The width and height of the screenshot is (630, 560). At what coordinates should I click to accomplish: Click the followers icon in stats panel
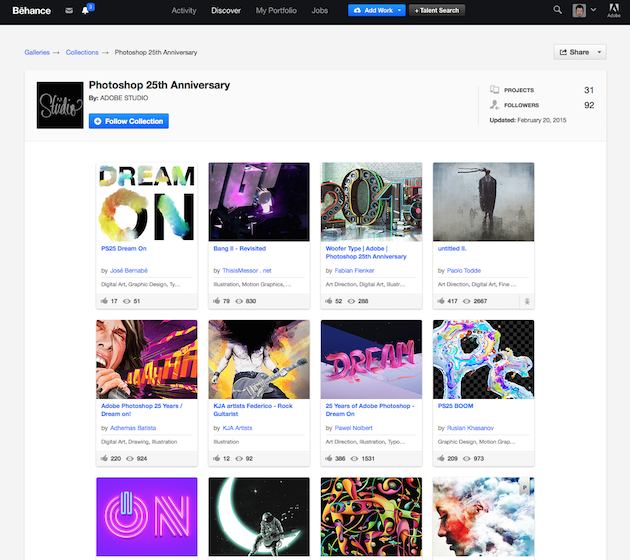pos(494,105)
